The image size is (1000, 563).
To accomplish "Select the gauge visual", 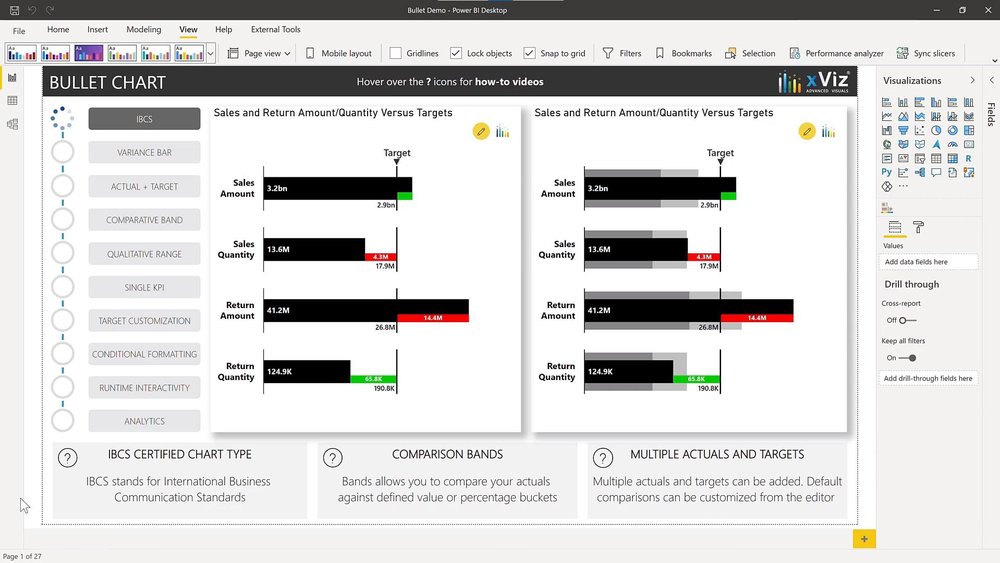I will coord(953,144).
